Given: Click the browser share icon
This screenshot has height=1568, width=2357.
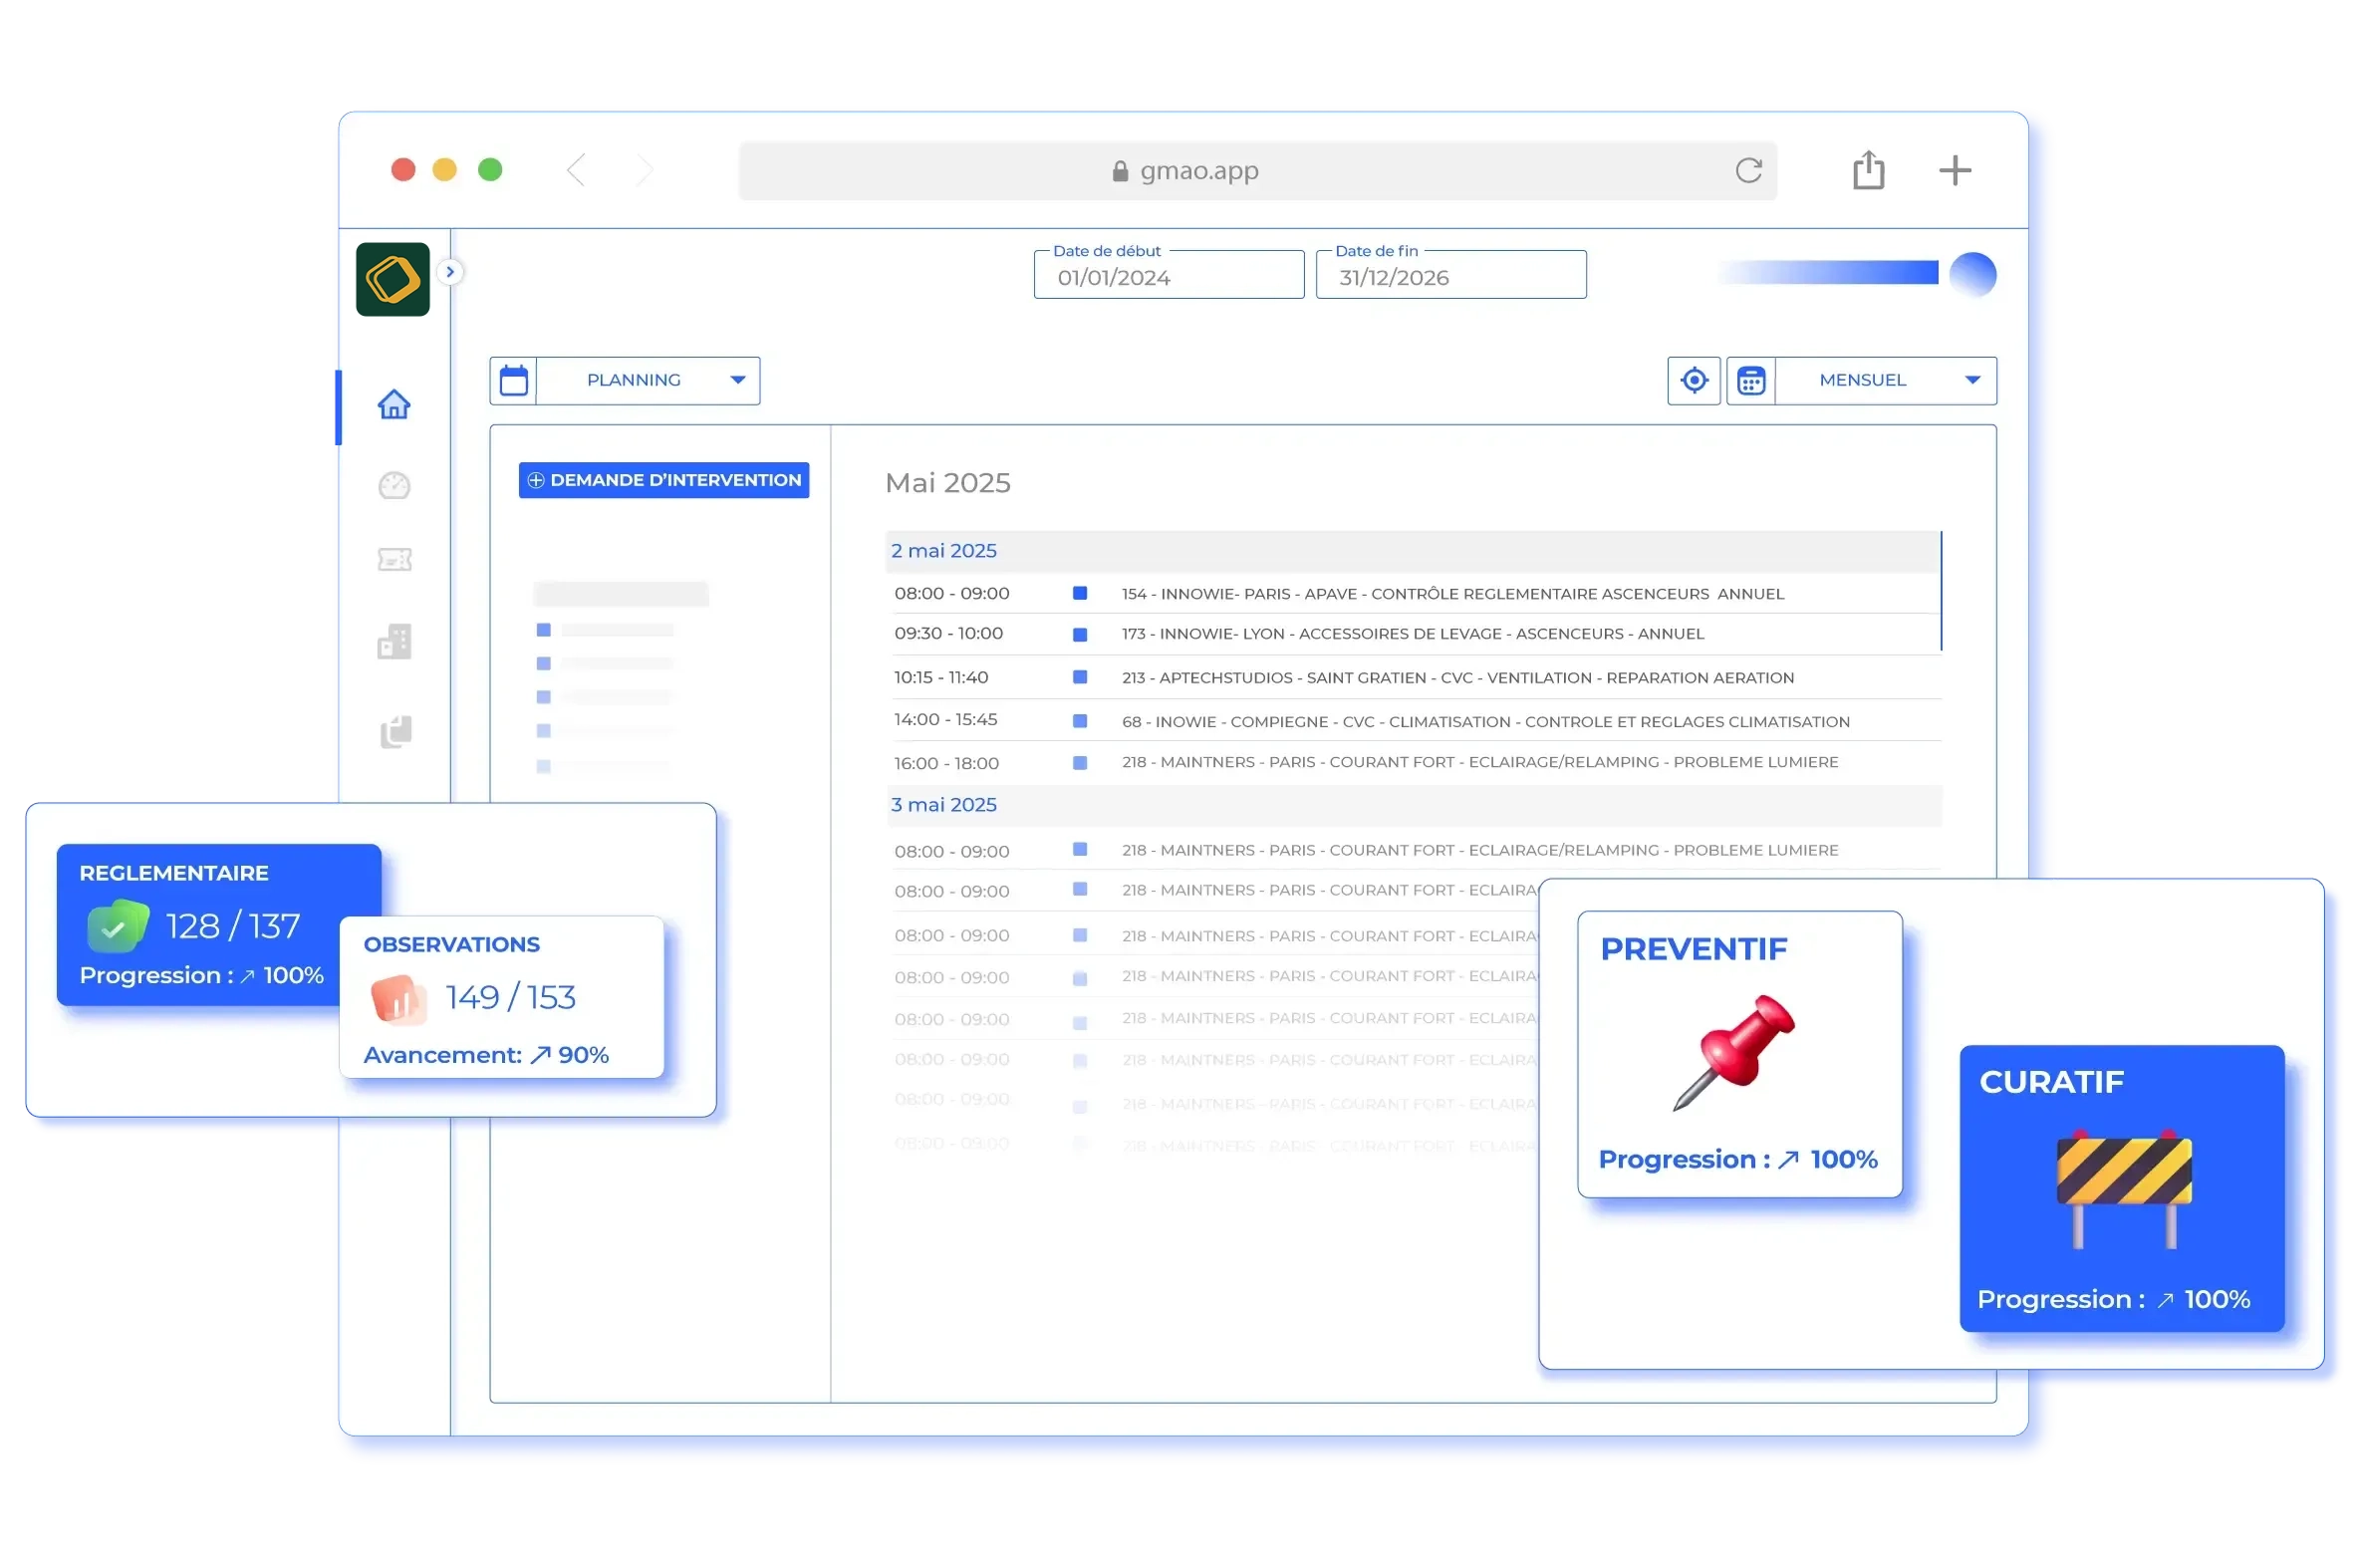Looking at the screenshot, I should tap(1868, 170).
